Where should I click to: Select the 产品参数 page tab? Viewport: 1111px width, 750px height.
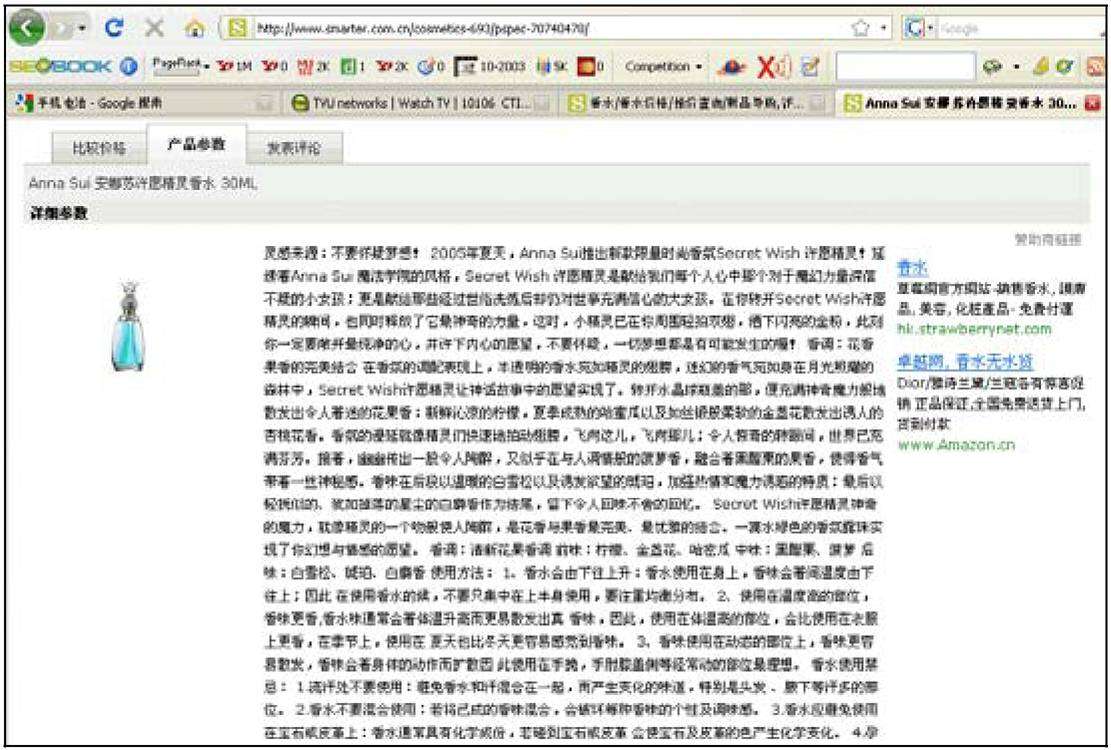(196, 144)
